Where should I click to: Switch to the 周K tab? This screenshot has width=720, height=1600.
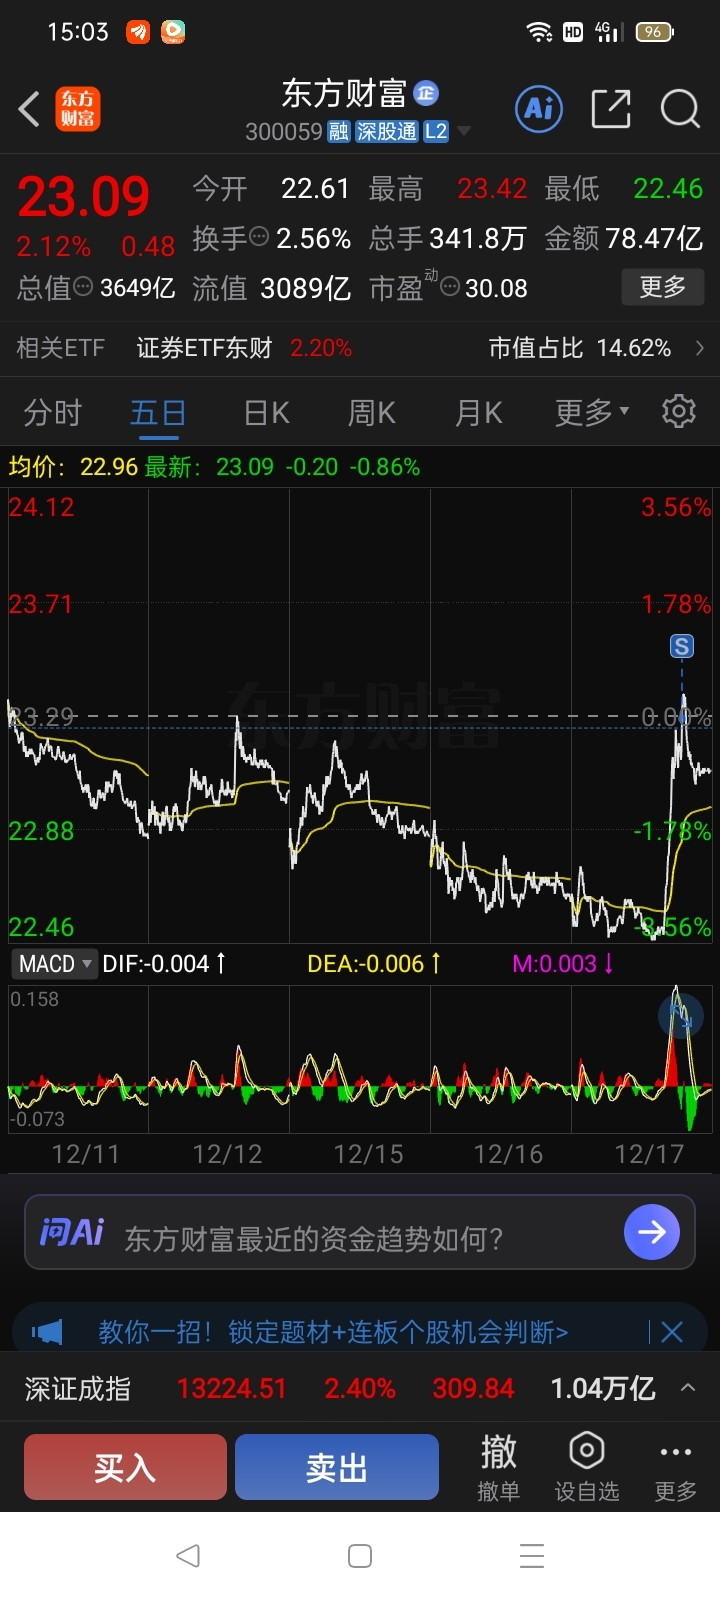(x=371, y=412)
